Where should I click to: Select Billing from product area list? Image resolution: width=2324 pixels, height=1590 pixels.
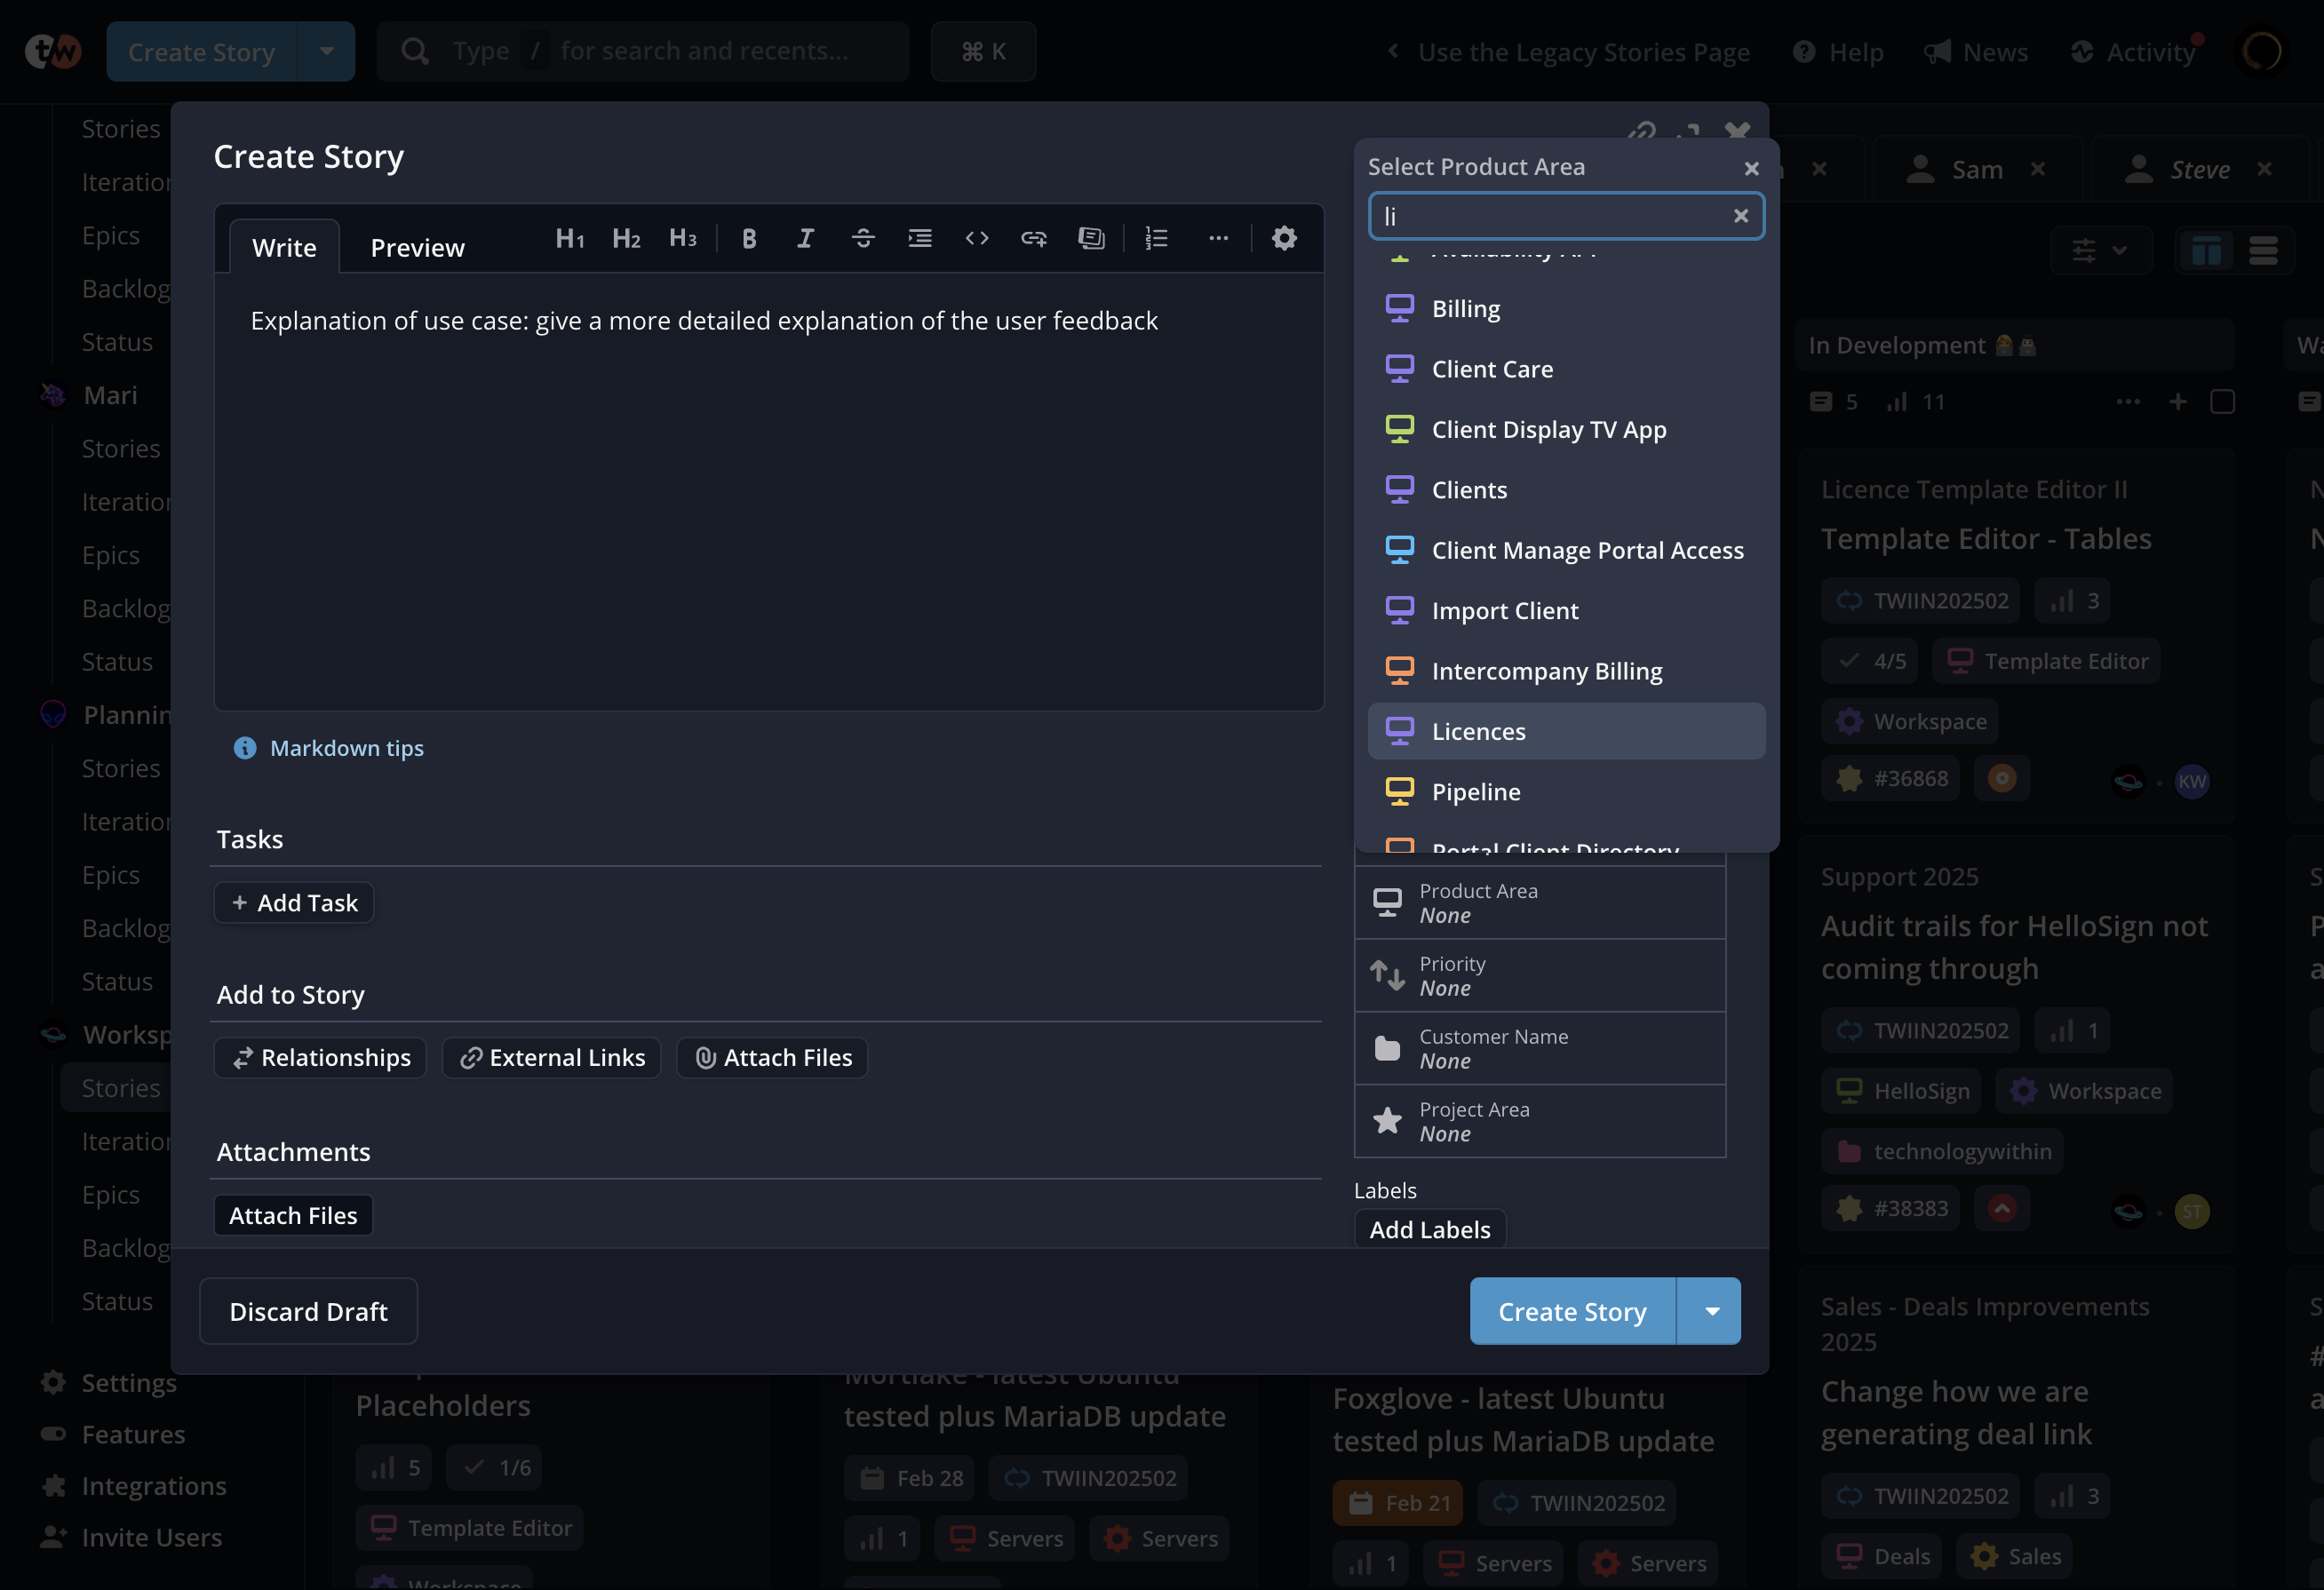point(1566,309)
